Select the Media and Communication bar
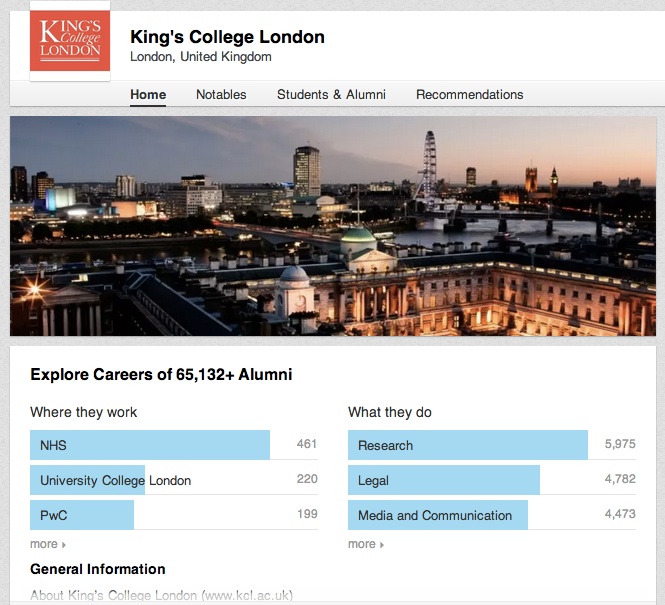Screen dimensions: 665x605 pyautogui.click(x=438, y=515)
